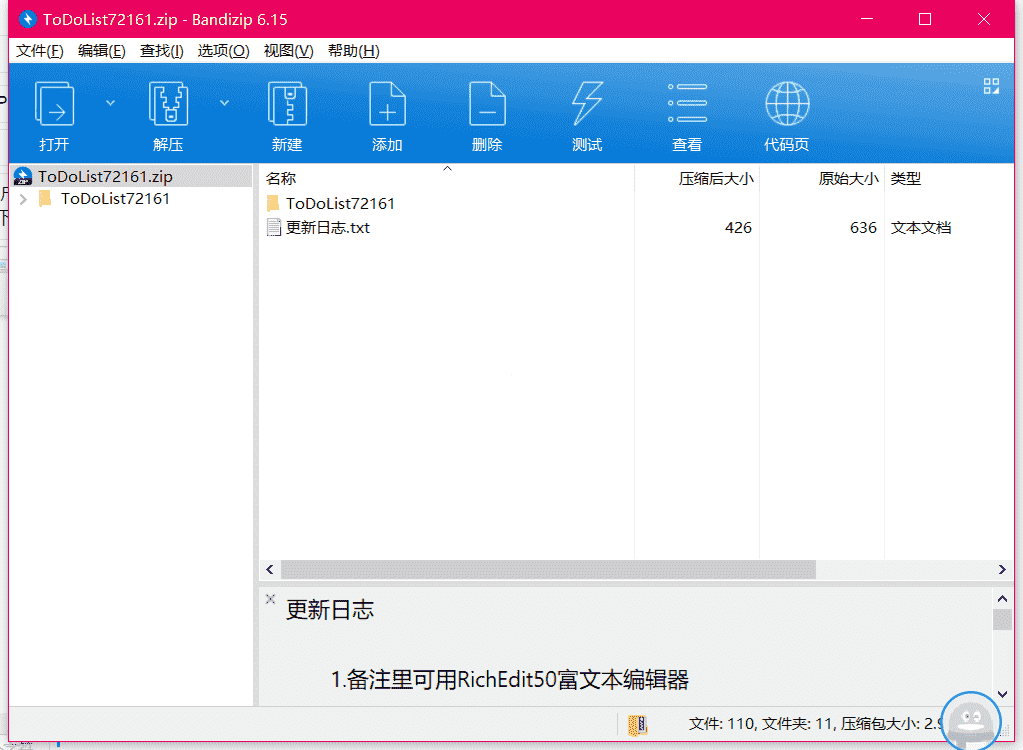Click the 查看 (View) list icon
The height and width of the screenshot is (750, 1023).
coord(687,103)
